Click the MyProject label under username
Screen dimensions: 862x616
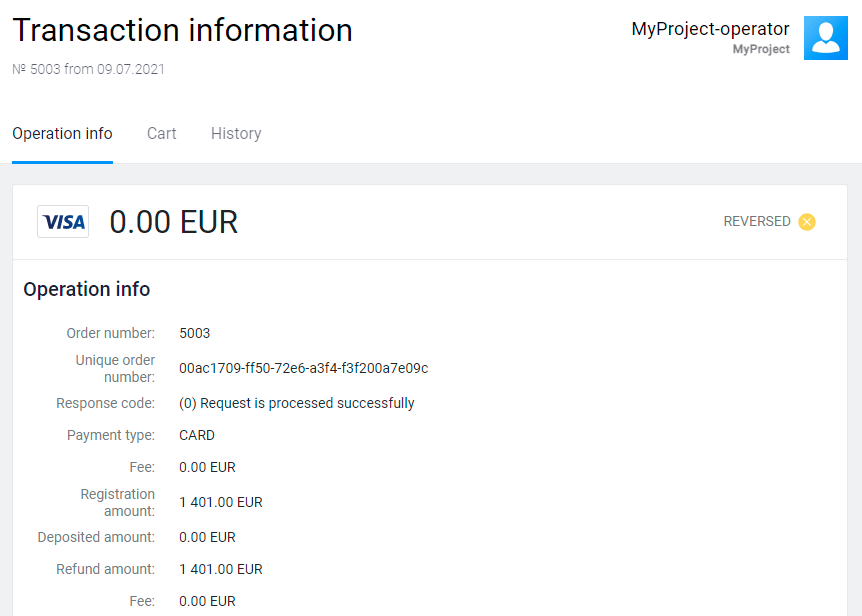pos(760,49)
